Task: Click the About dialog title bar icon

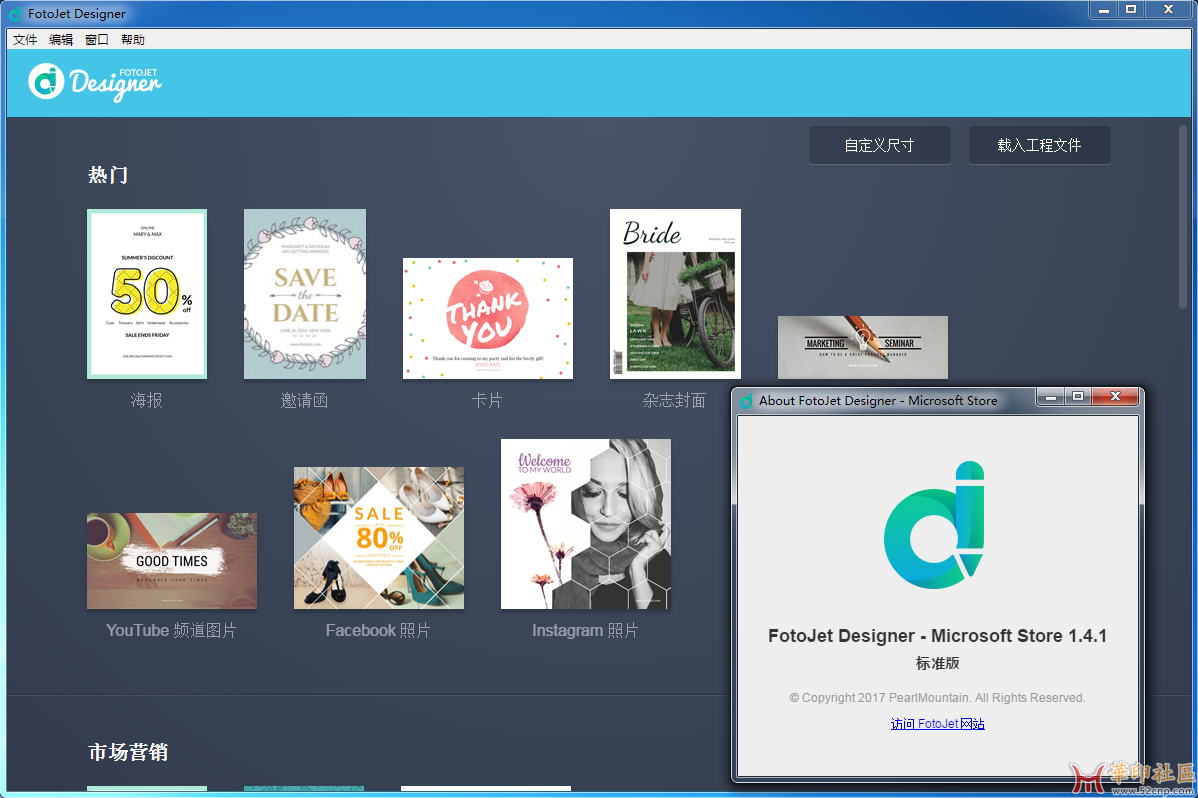Action: point(746,401)
